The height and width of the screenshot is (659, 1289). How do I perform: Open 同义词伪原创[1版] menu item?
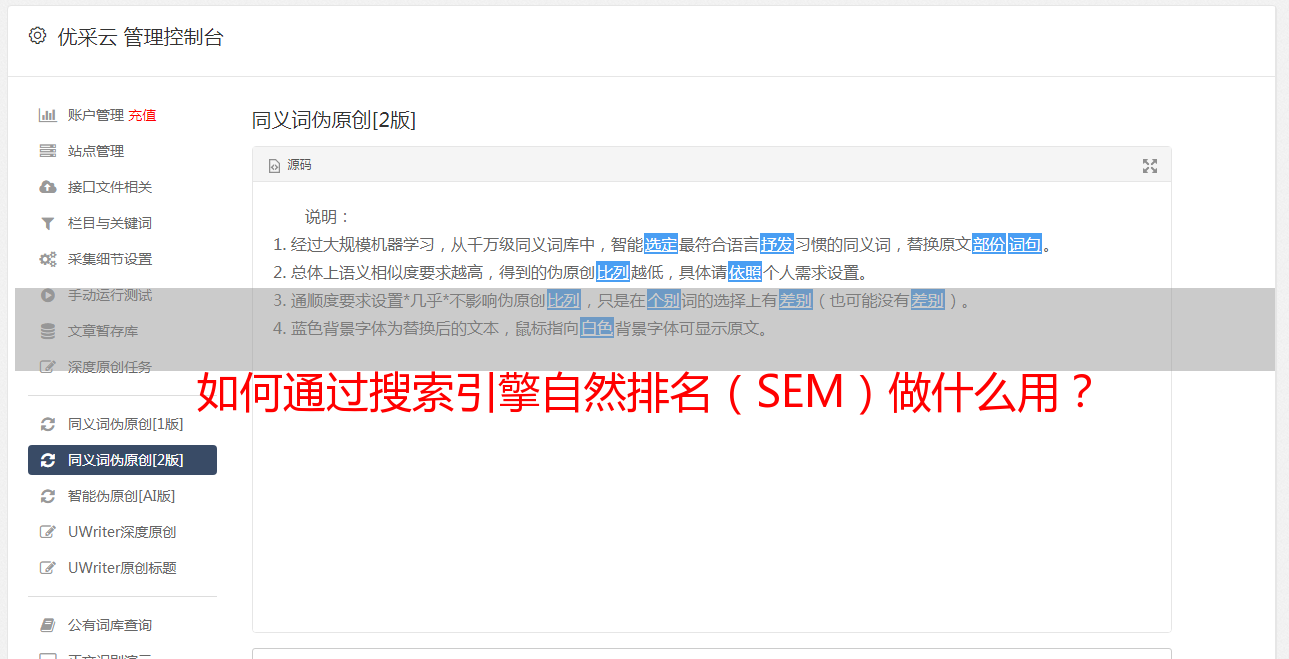point(122,424)
